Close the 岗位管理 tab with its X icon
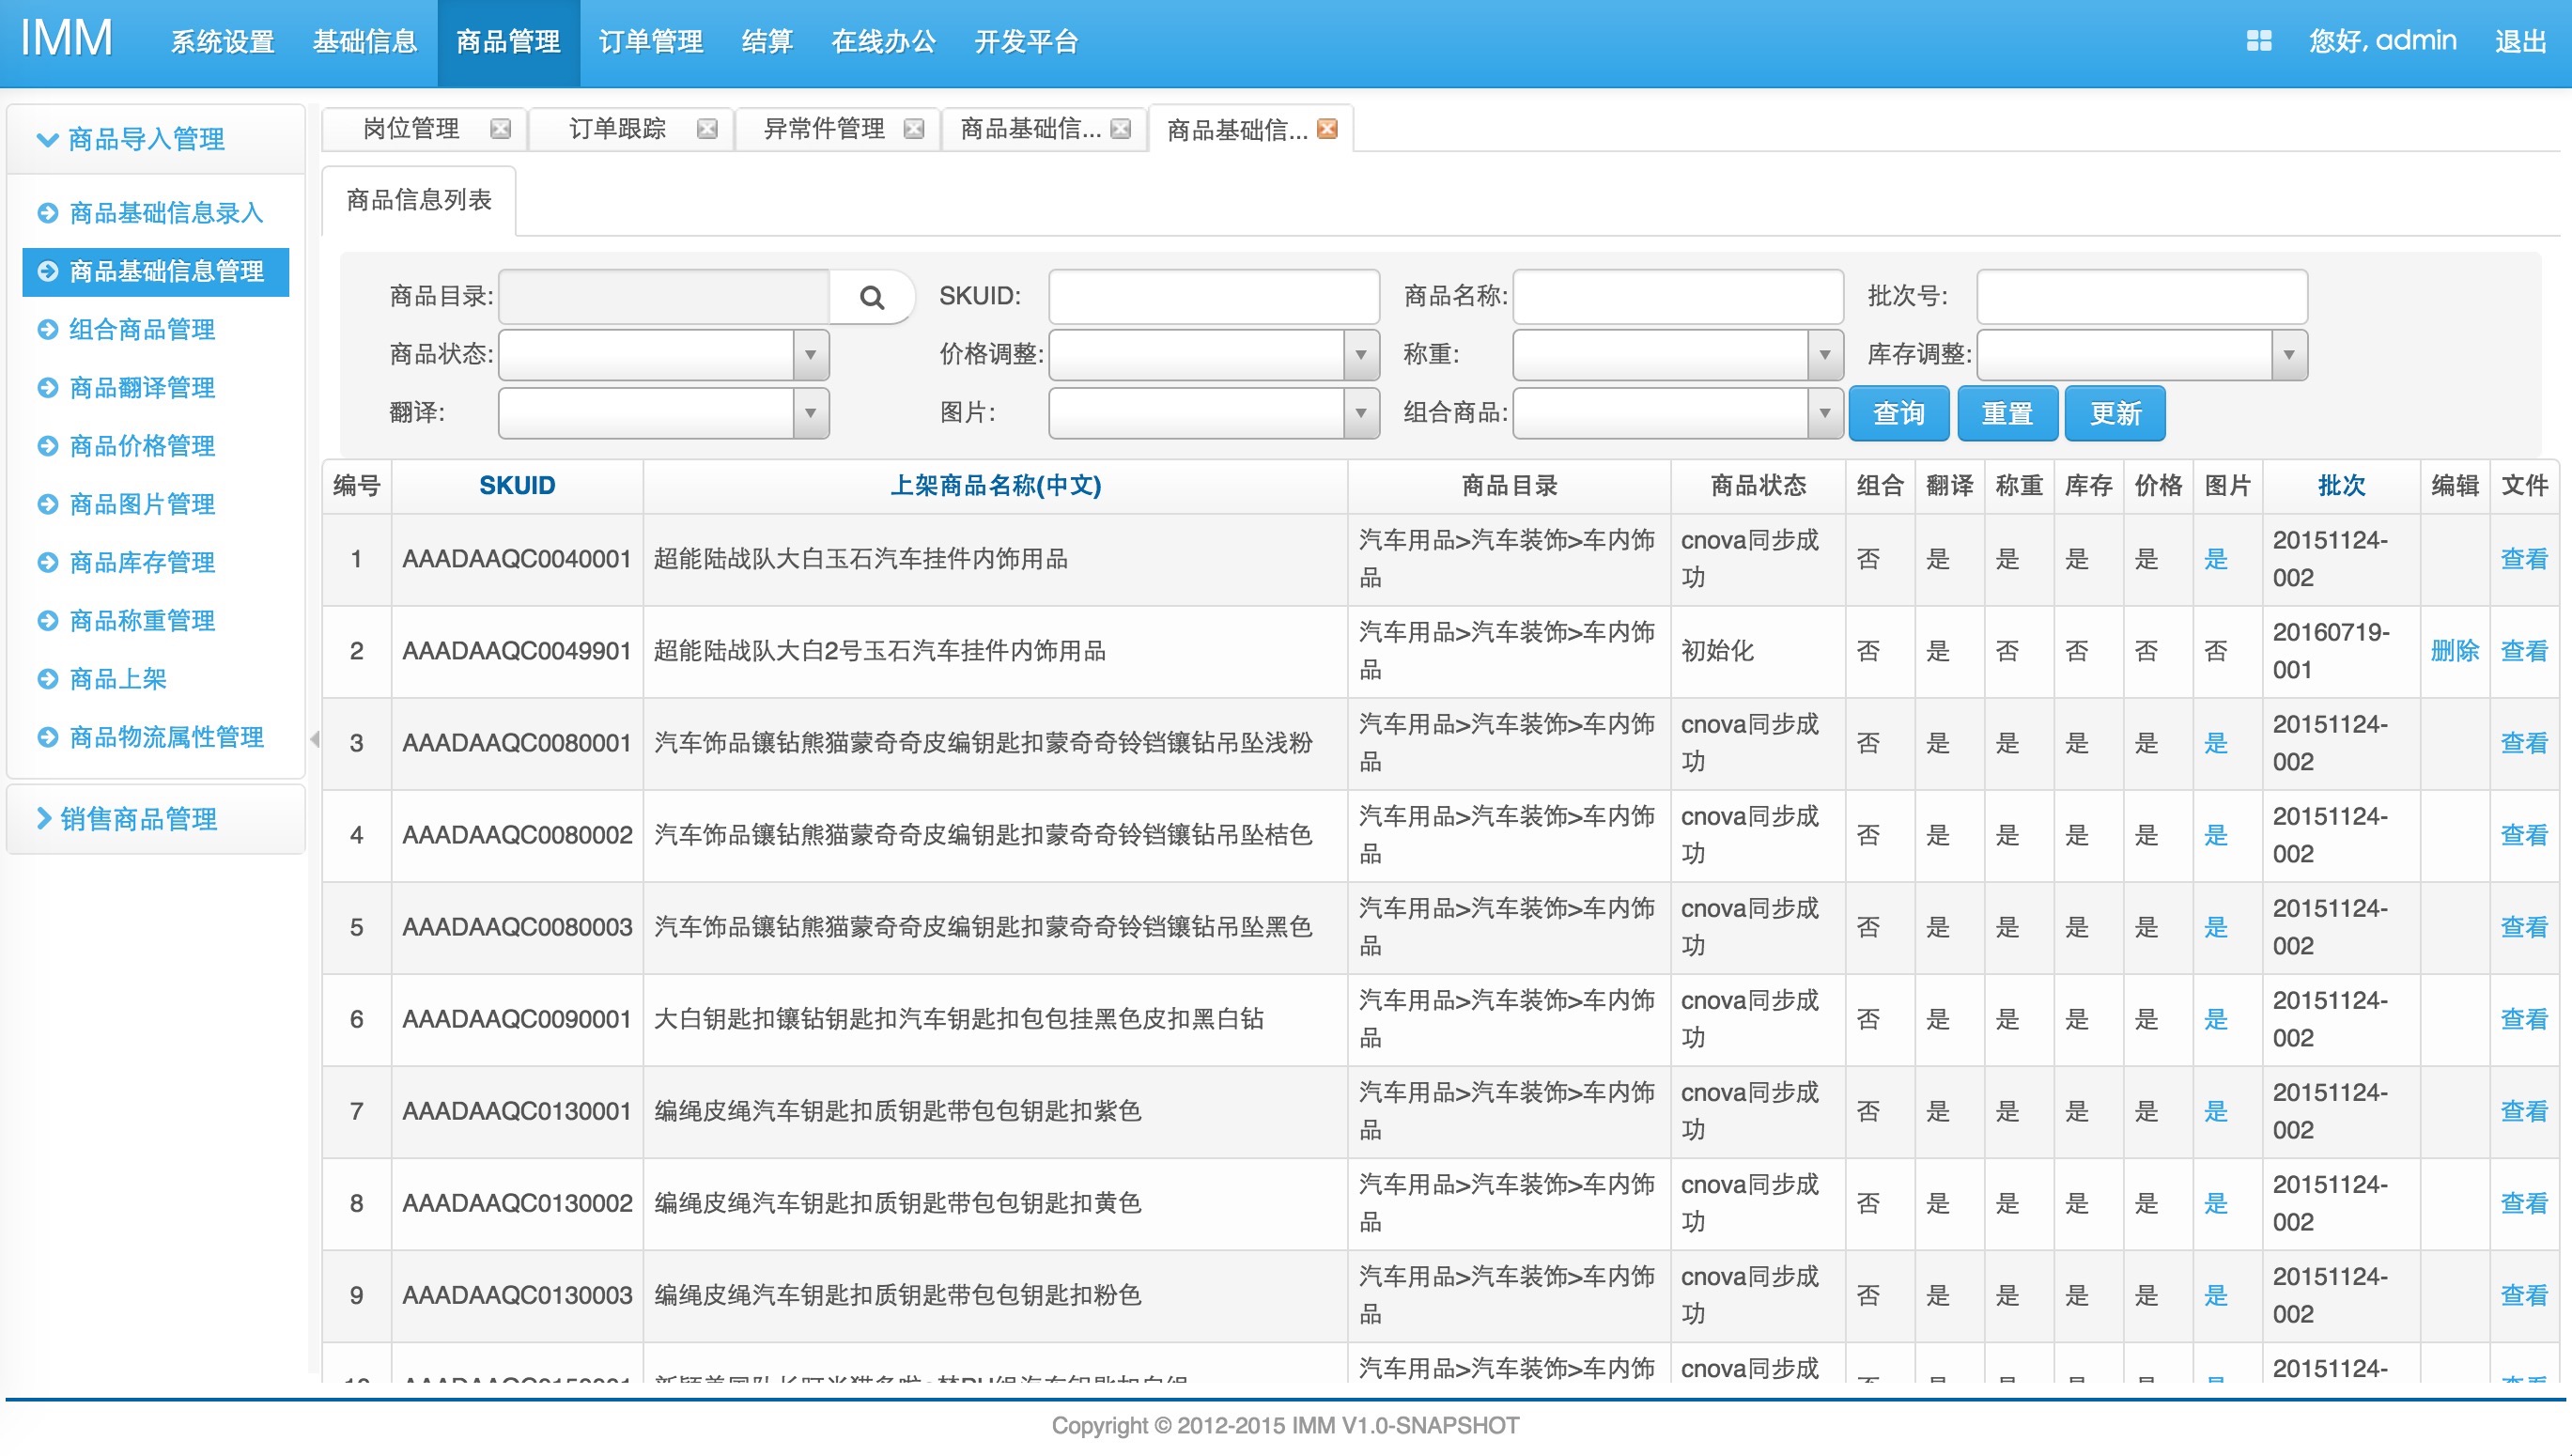The image size is (2572, 1456). coord(501,129)
